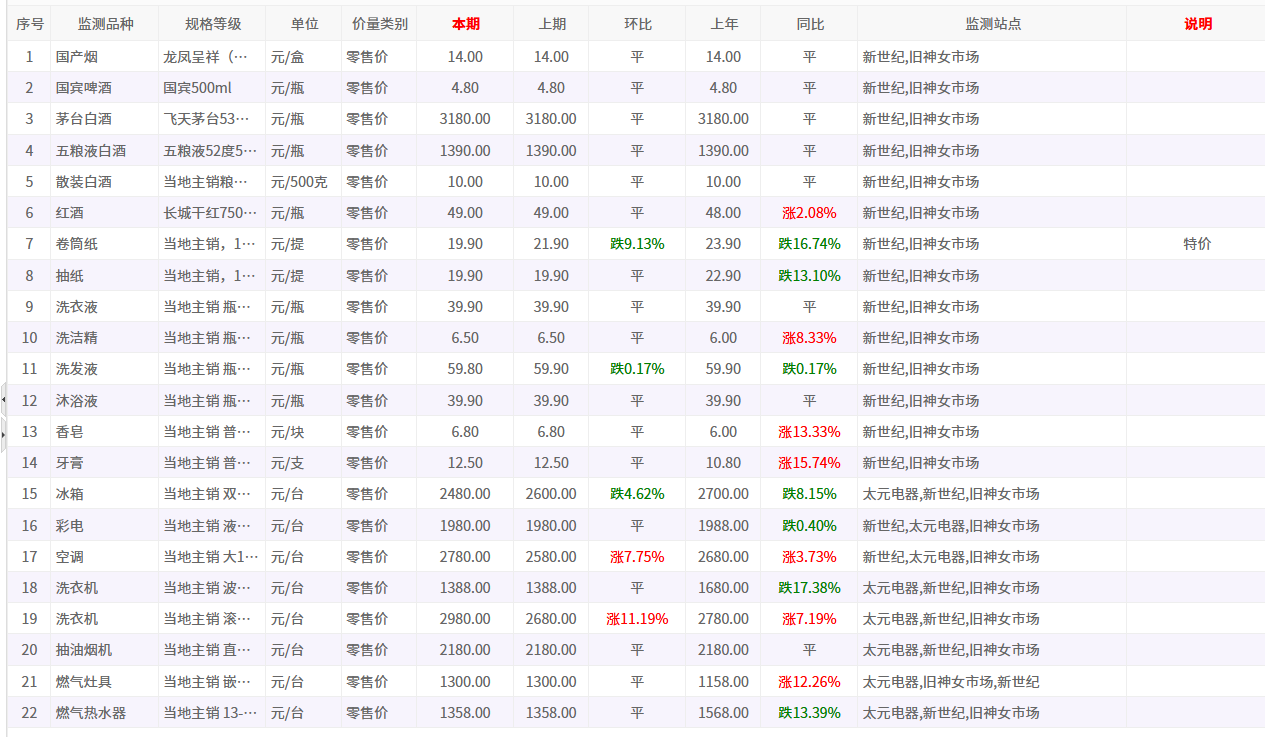The width and height of the screenshot is (1265, 737).
Task: Click 跌8.15% in the 冰箱 row
Action: pos(809,494)
